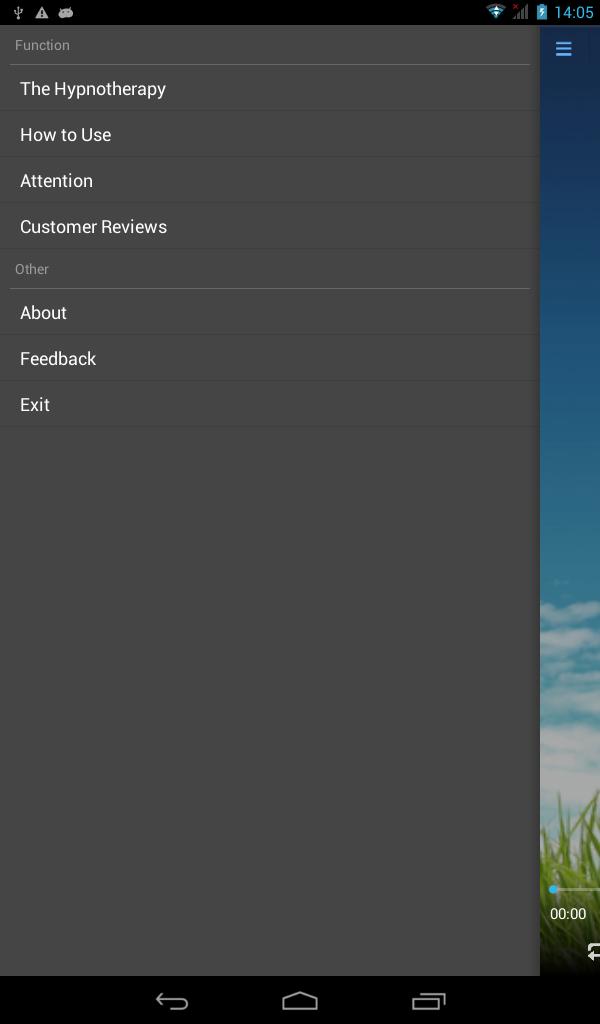600x1024 pixels.
Task: Tap the USB connection status icon
Action: [18, 12]
